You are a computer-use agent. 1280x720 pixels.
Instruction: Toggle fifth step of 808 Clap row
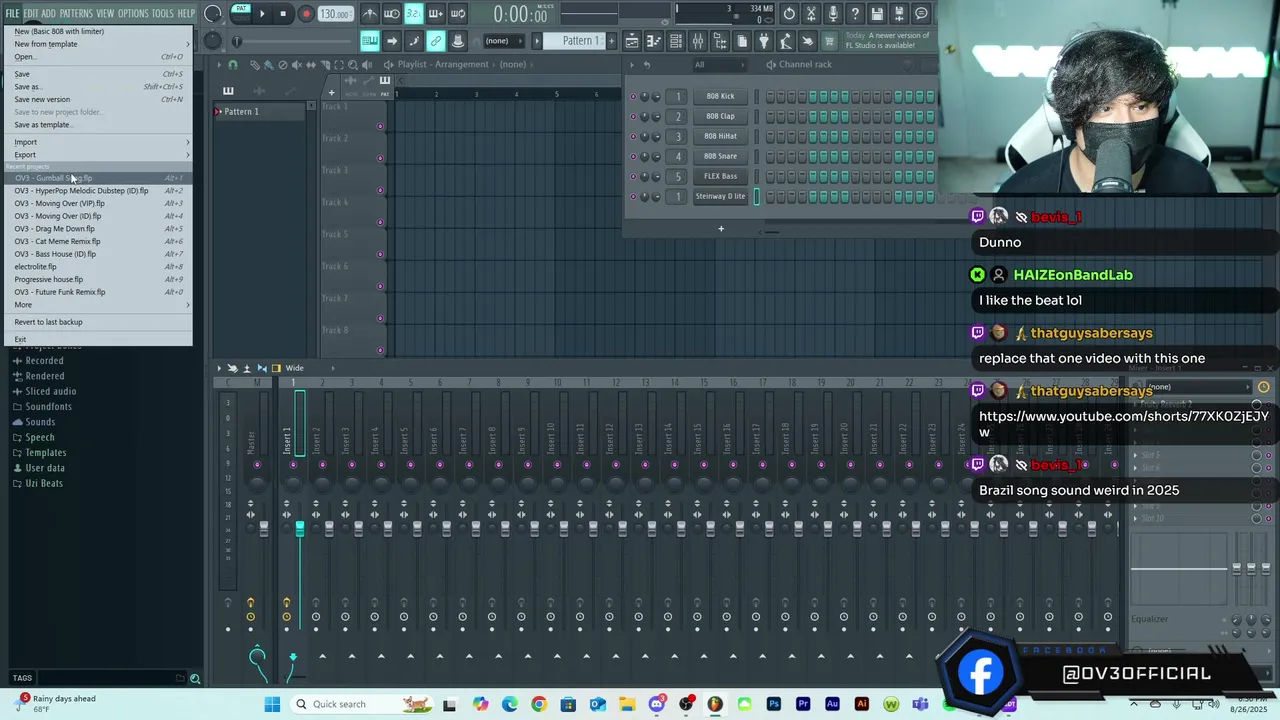point(813,116)
